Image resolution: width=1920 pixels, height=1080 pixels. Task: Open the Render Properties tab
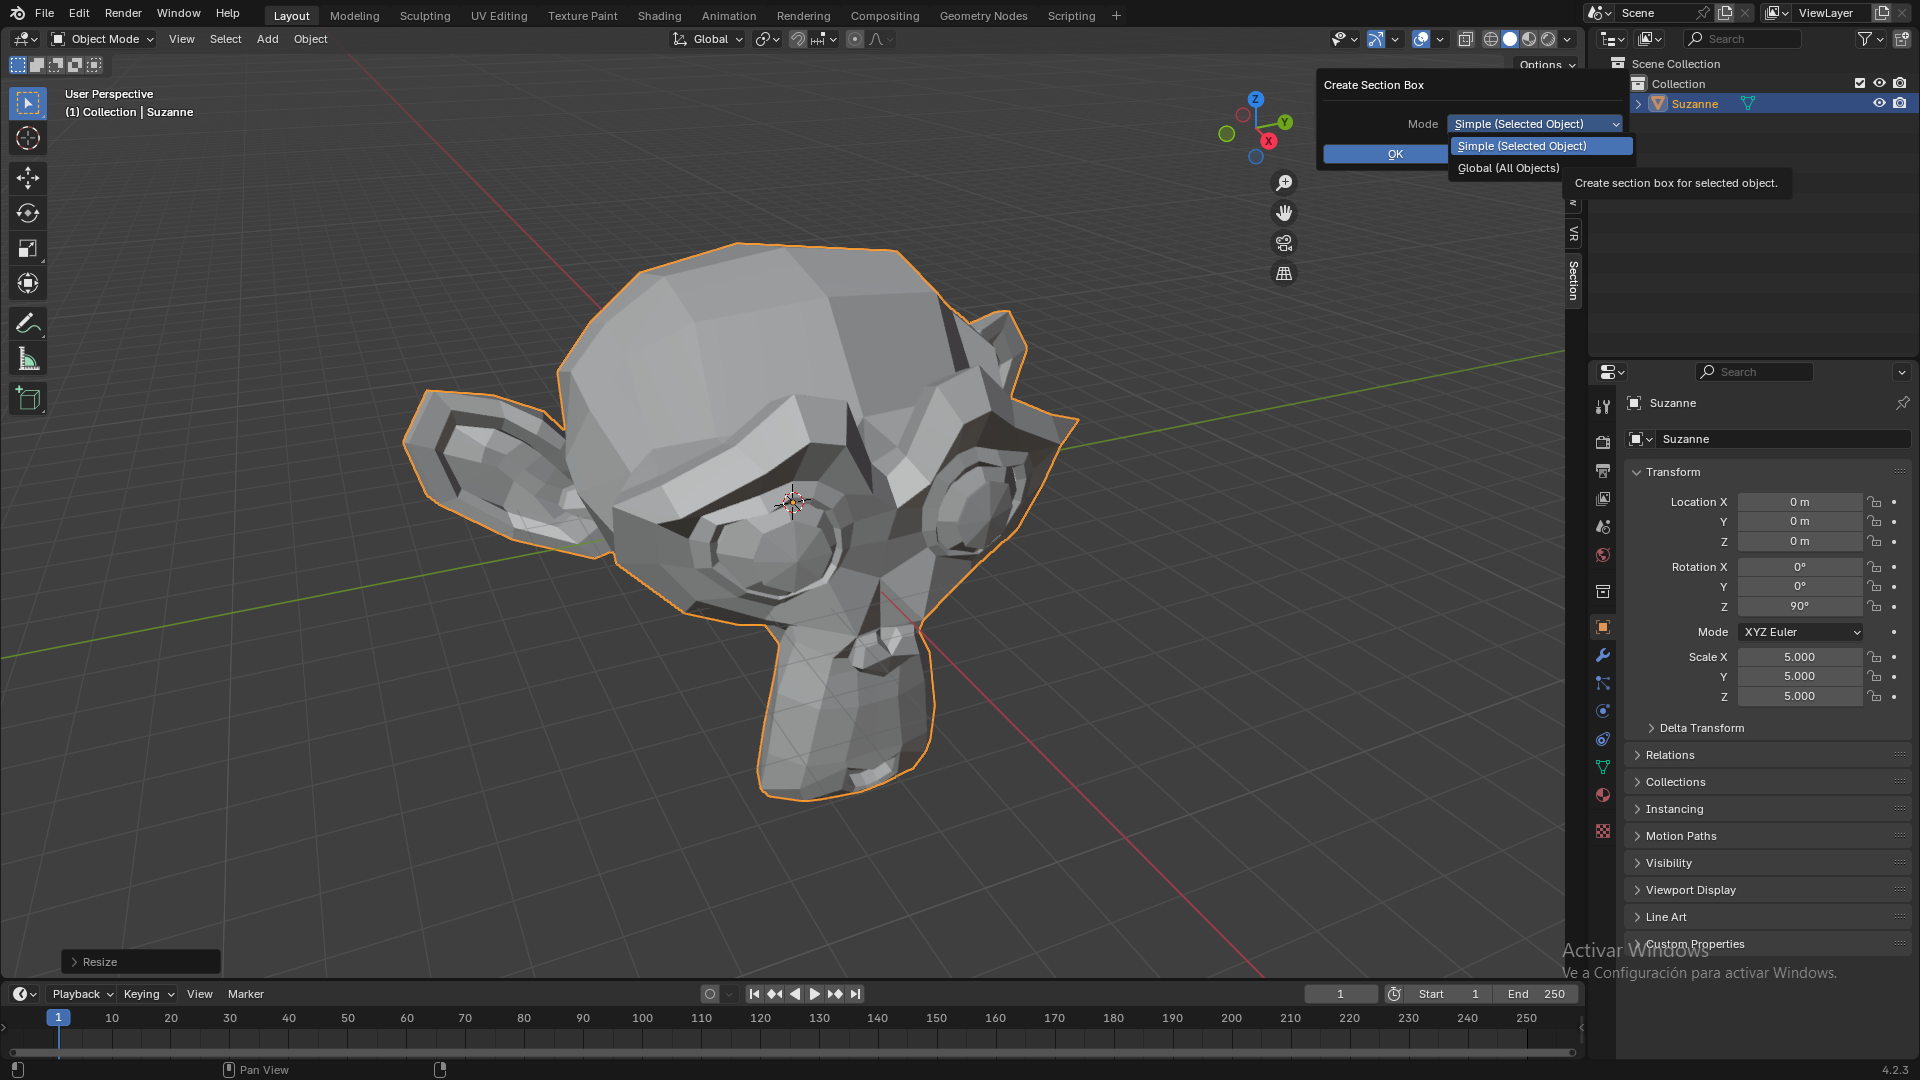pyautogui.click(x=1602, y=440)
